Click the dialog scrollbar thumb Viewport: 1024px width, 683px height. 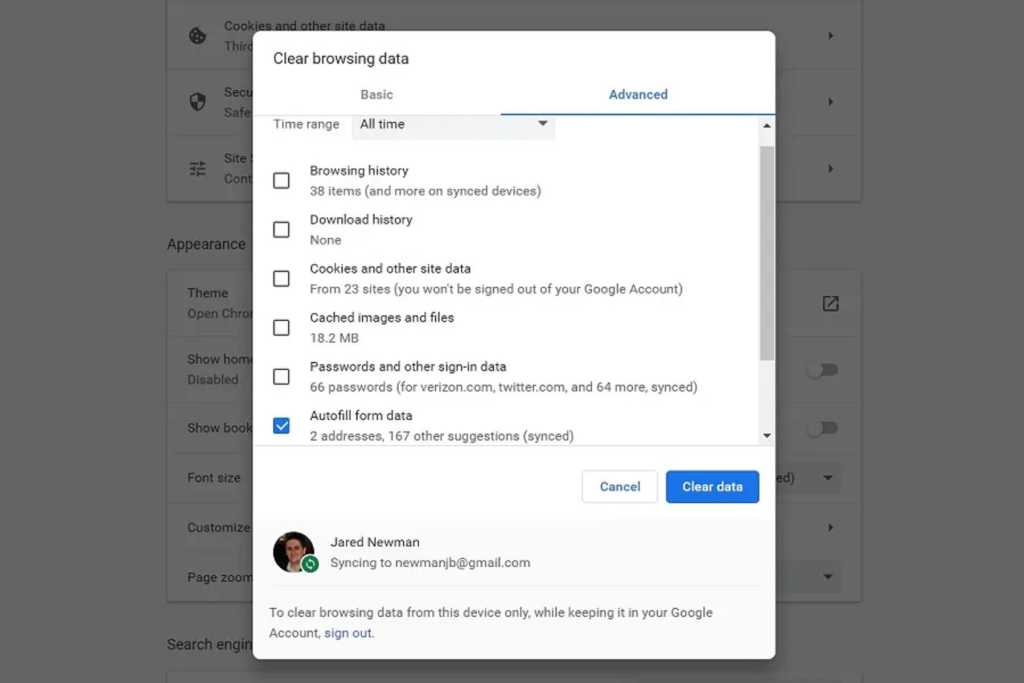(767, 253)
